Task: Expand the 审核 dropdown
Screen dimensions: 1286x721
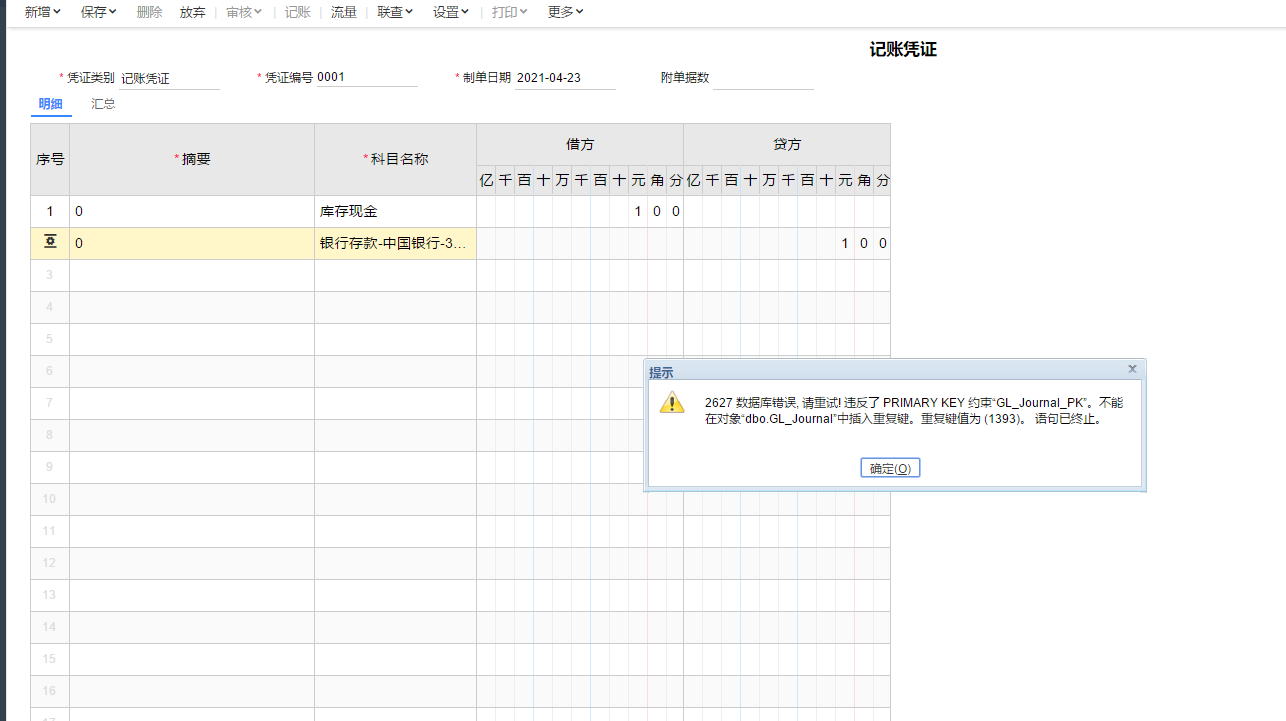Action: tap(244, 12)
